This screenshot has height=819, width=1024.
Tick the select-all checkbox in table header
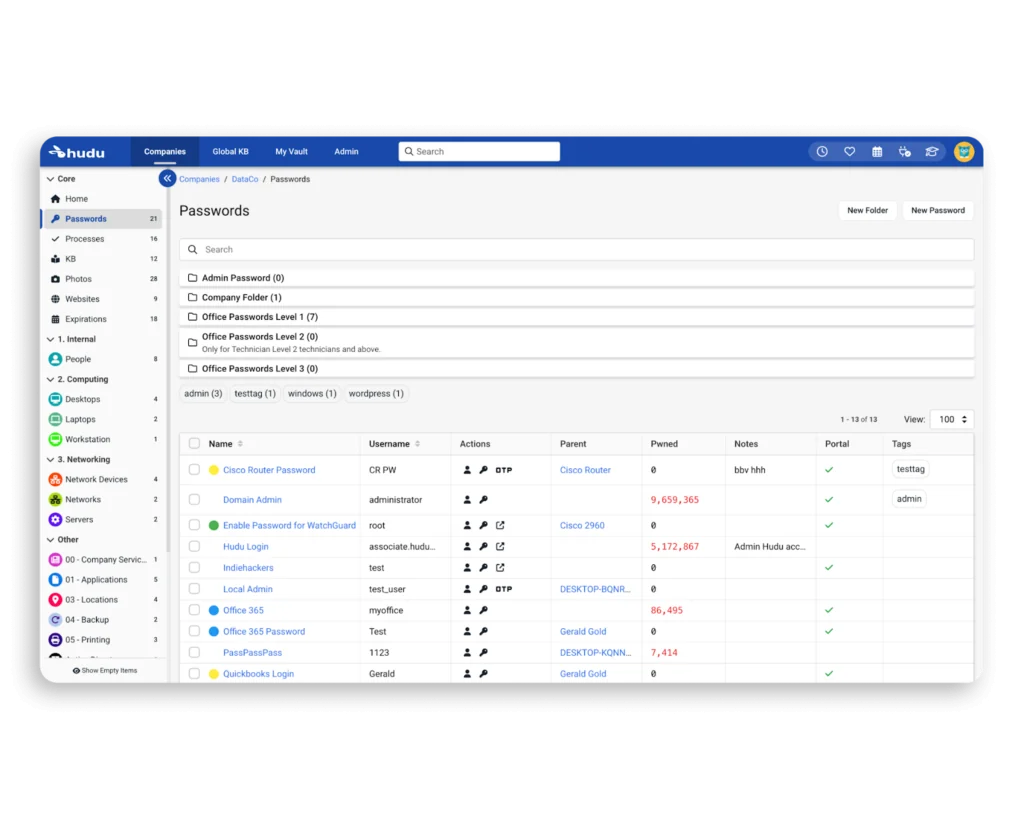(x=195, y=444)
